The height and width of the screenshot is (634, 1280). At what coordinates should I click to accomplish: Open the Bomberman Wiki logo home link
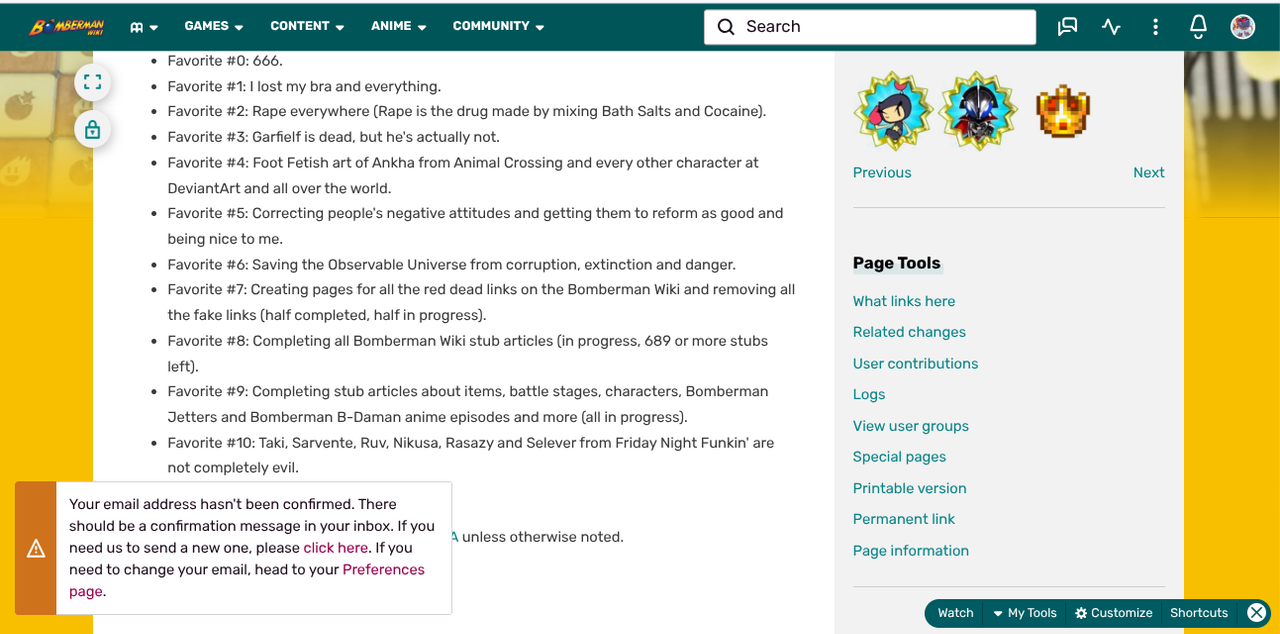67,27
